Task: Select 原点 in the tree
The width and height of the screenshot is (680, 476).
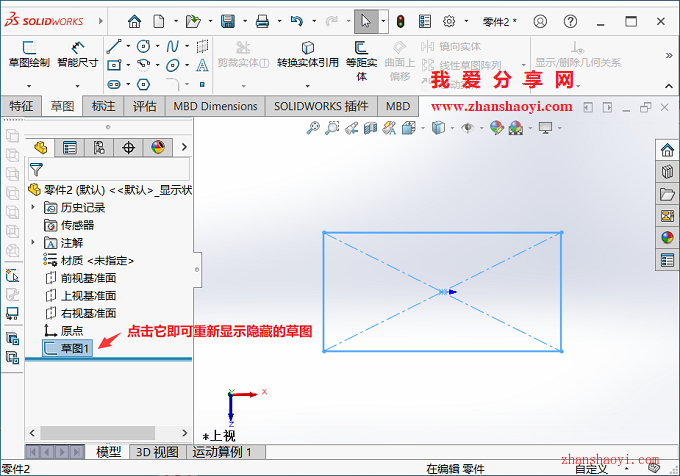Action: tap(63, 330)
